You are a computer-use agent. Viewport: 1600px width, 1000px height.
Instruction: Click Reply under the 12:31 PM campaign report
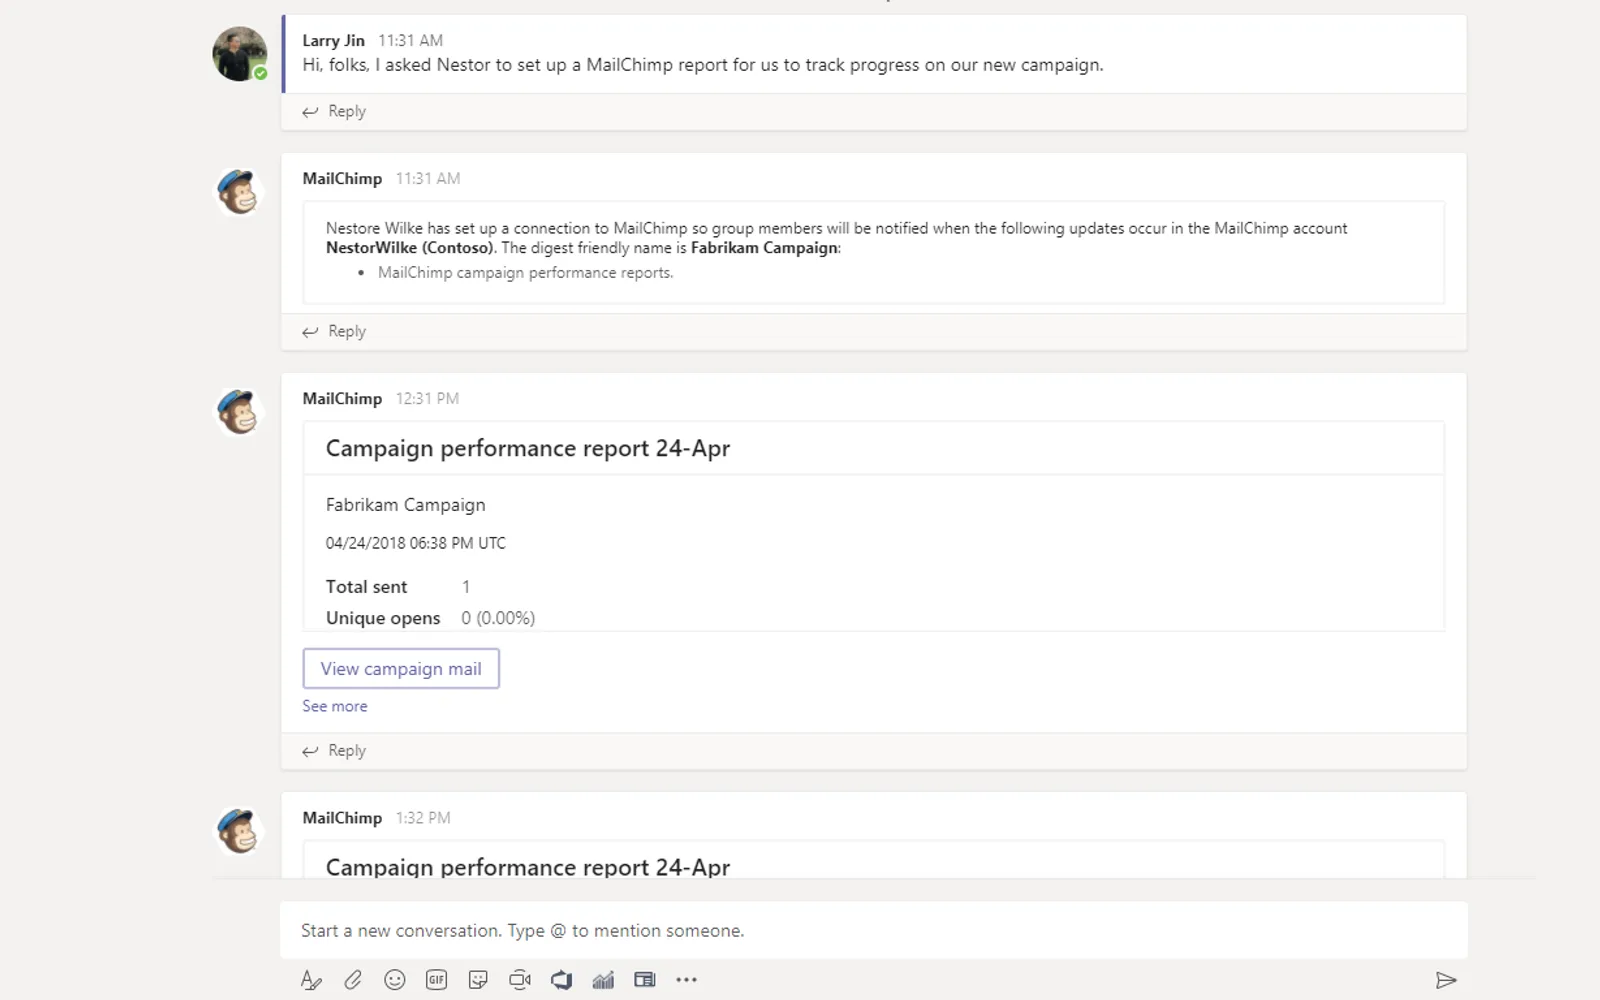pos(335,750)
